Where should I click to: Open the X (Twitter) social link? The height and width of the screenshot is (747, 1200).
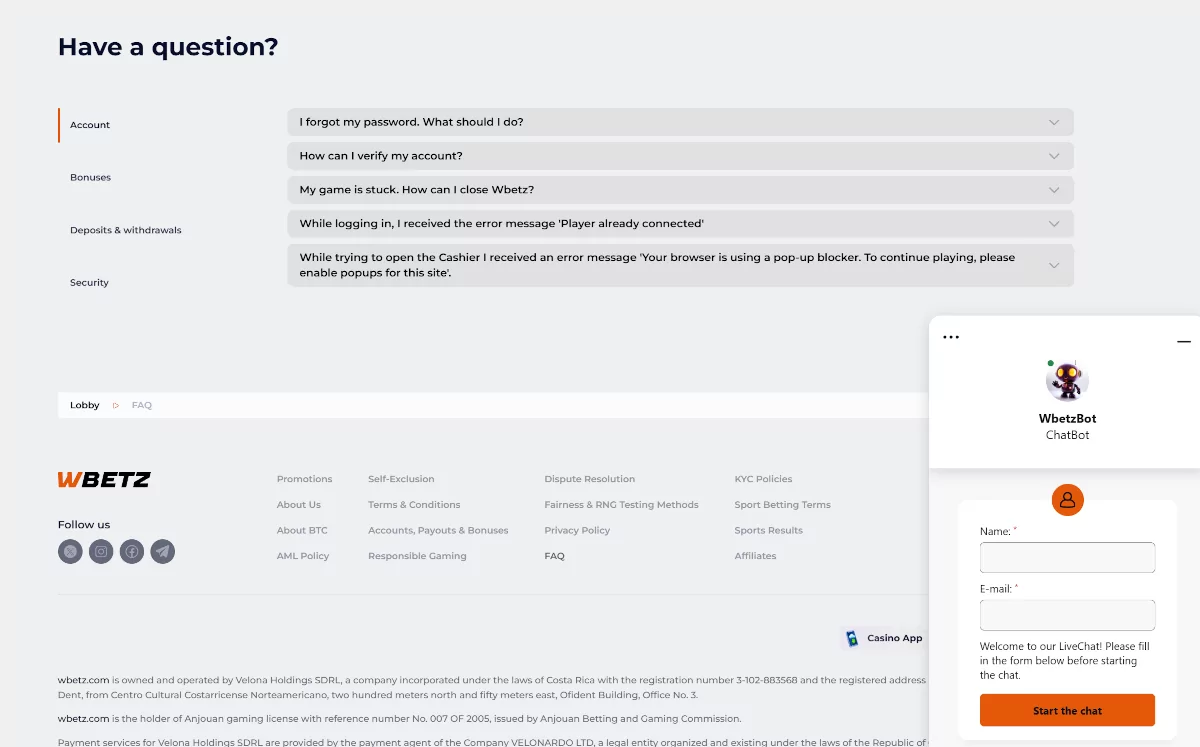pos(70,551)
